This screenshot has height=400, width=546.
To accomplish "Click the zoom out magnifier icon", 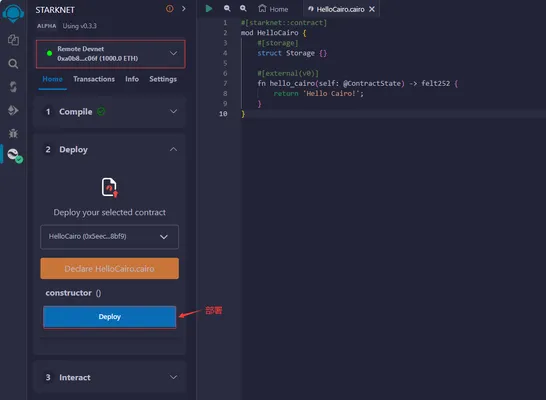I will click(227, 8).
